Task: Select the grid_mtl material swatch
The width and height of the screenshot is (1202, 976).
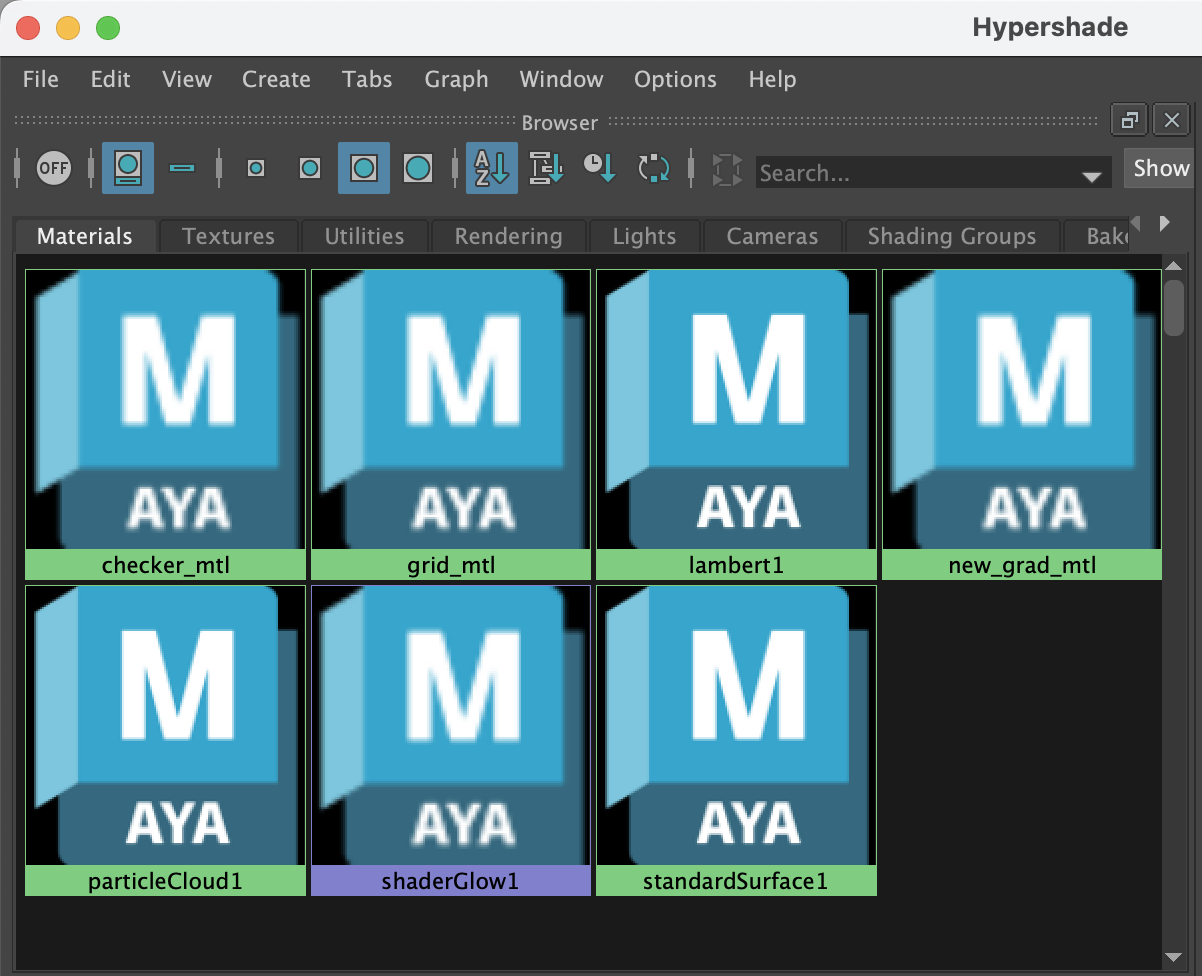Action: [x=451, y=410]
